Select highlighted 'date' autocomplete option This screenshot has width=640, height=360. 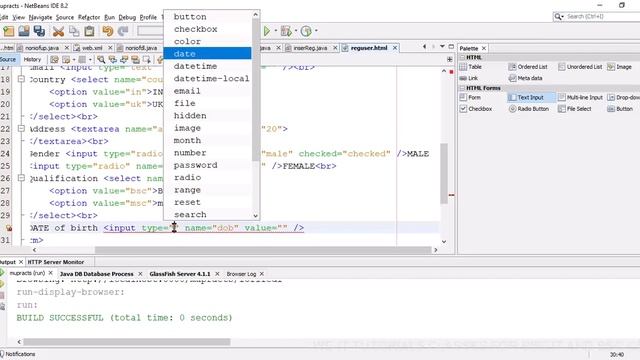click(x=208, y=53)
